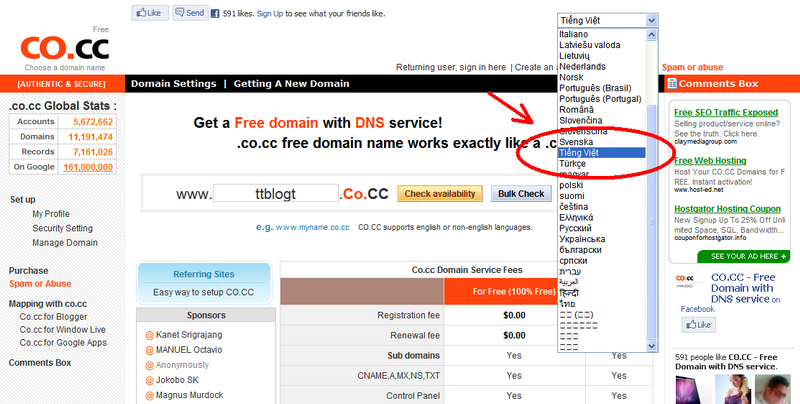Open www.myname.co.cc example link
The width and height of the screenshot is (800, 404).
point(312,228)
